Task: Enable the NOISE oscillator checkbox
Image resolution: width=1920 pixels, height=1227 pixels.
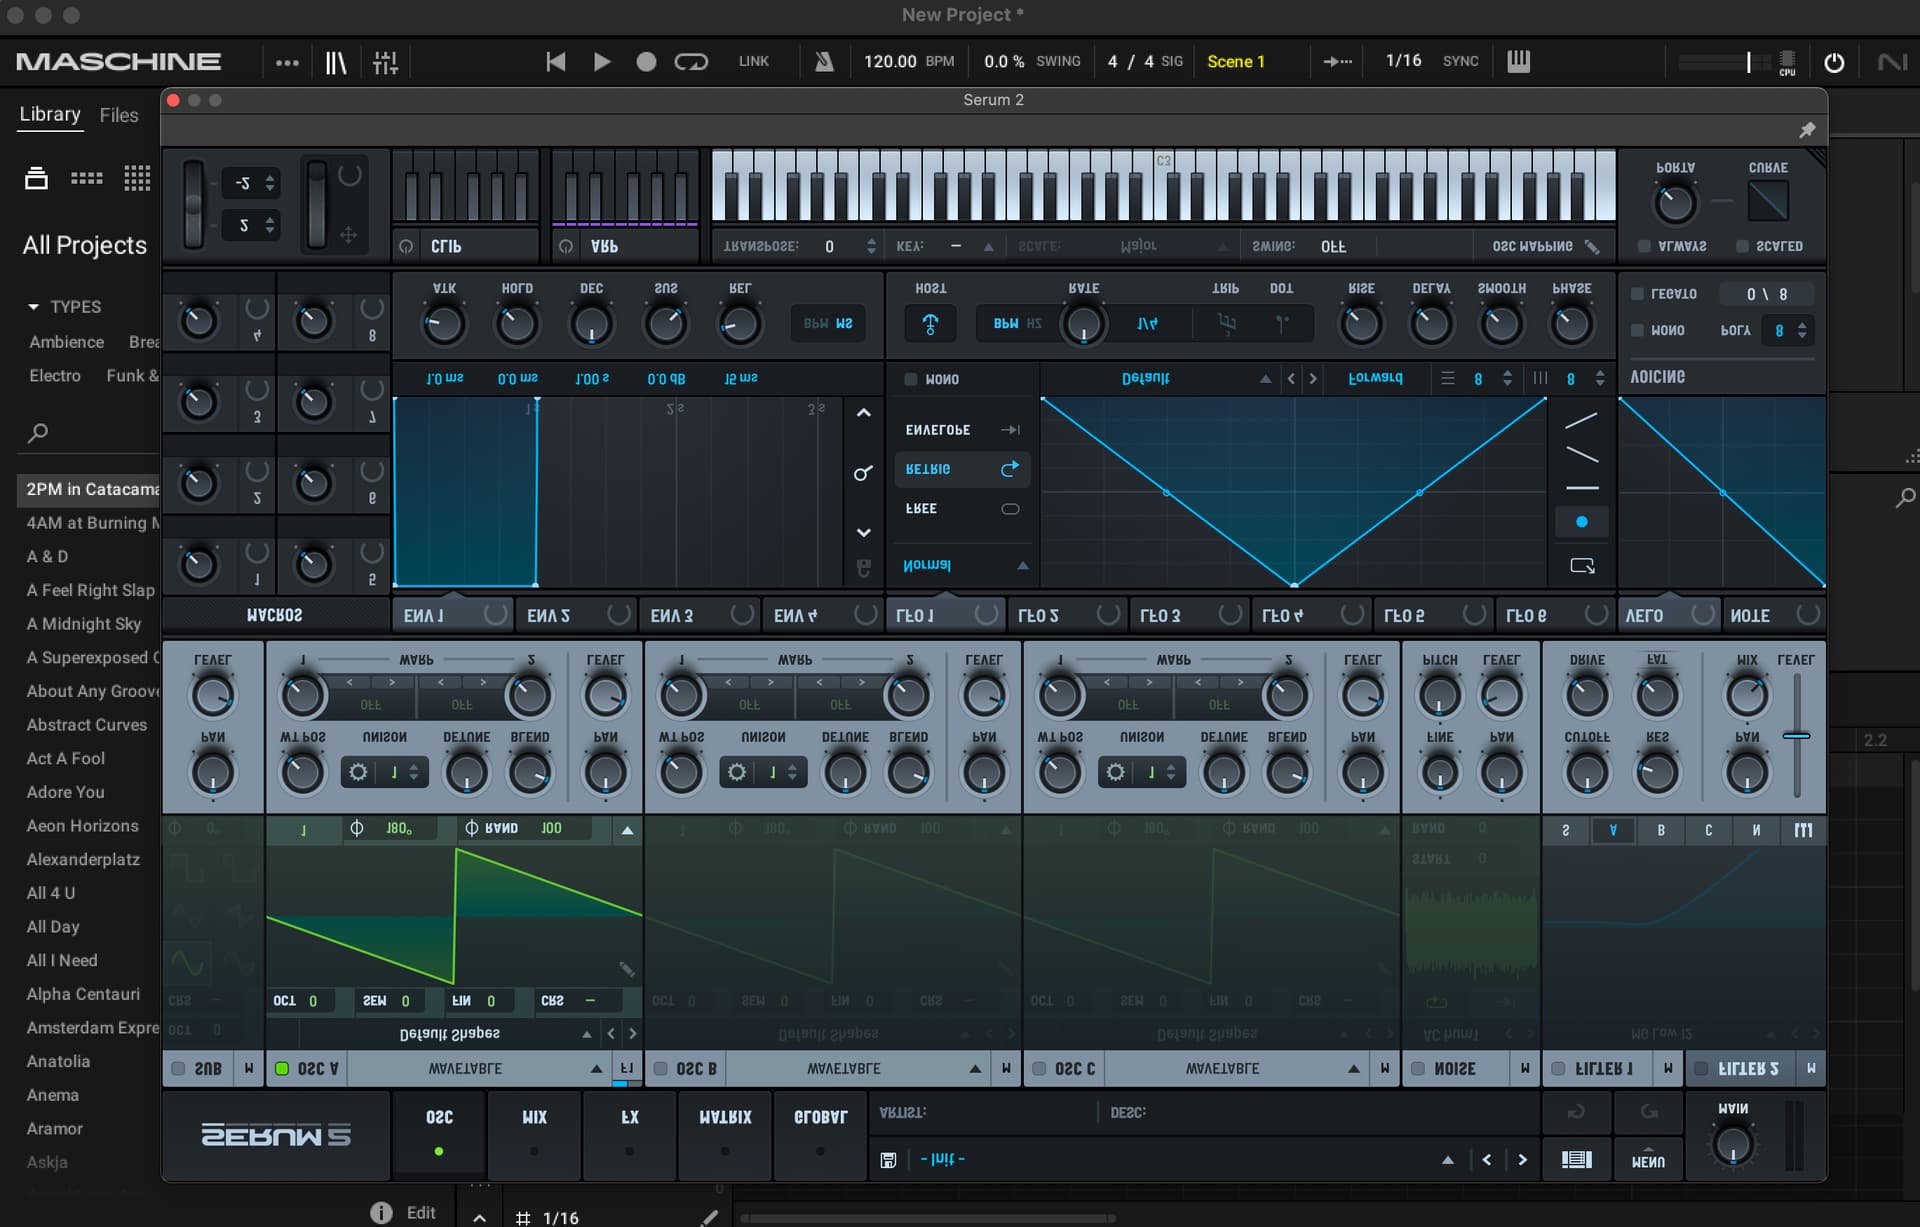Action: tap(1418, 1069)
